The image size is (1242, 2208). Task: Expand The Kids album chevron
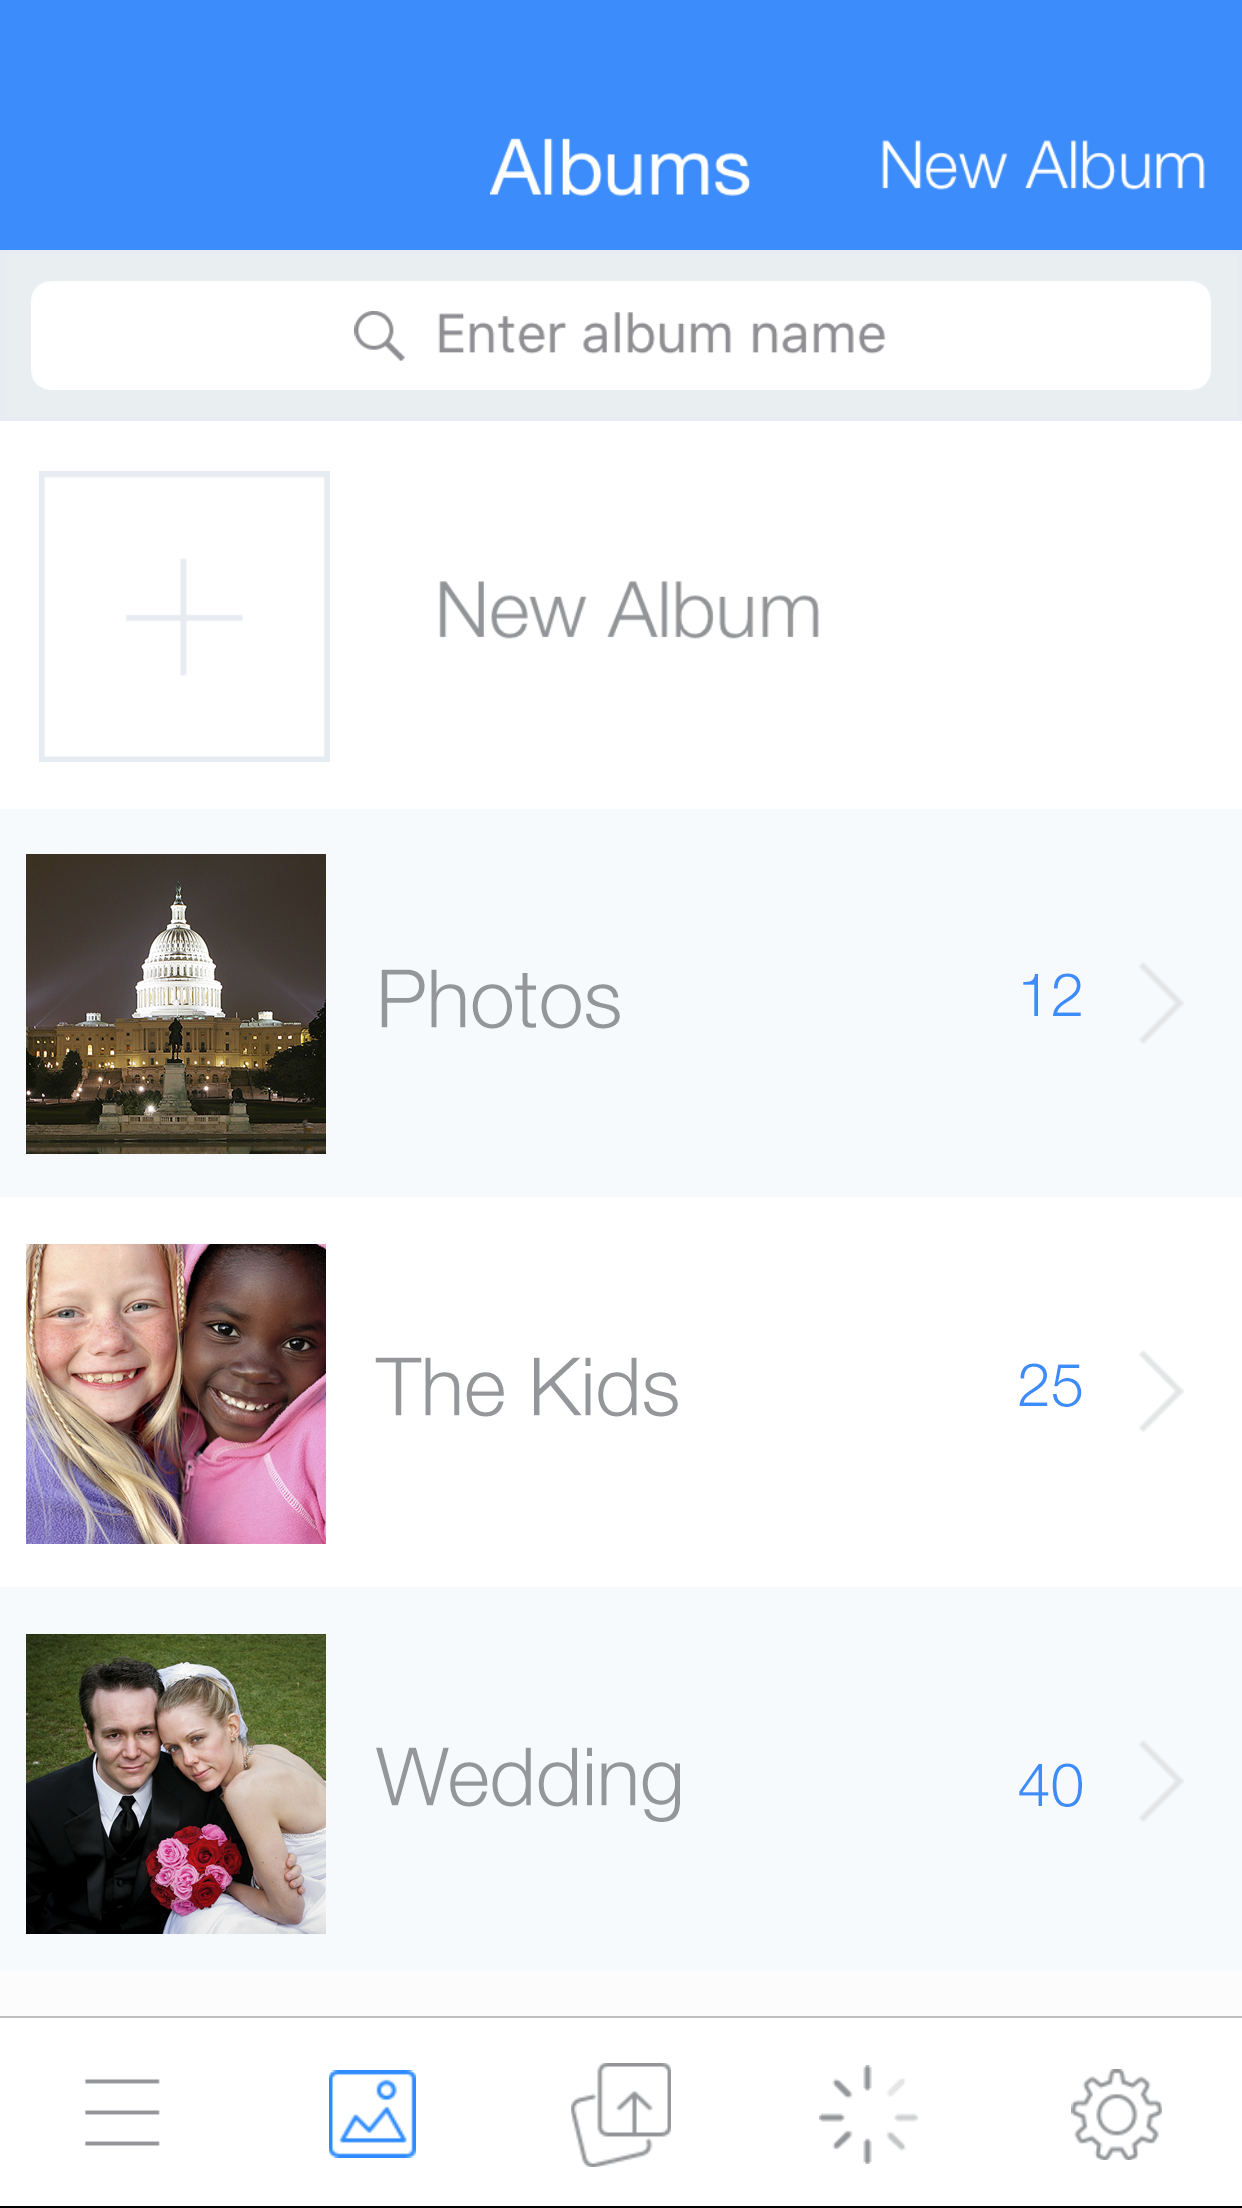pos(1161,1391)
